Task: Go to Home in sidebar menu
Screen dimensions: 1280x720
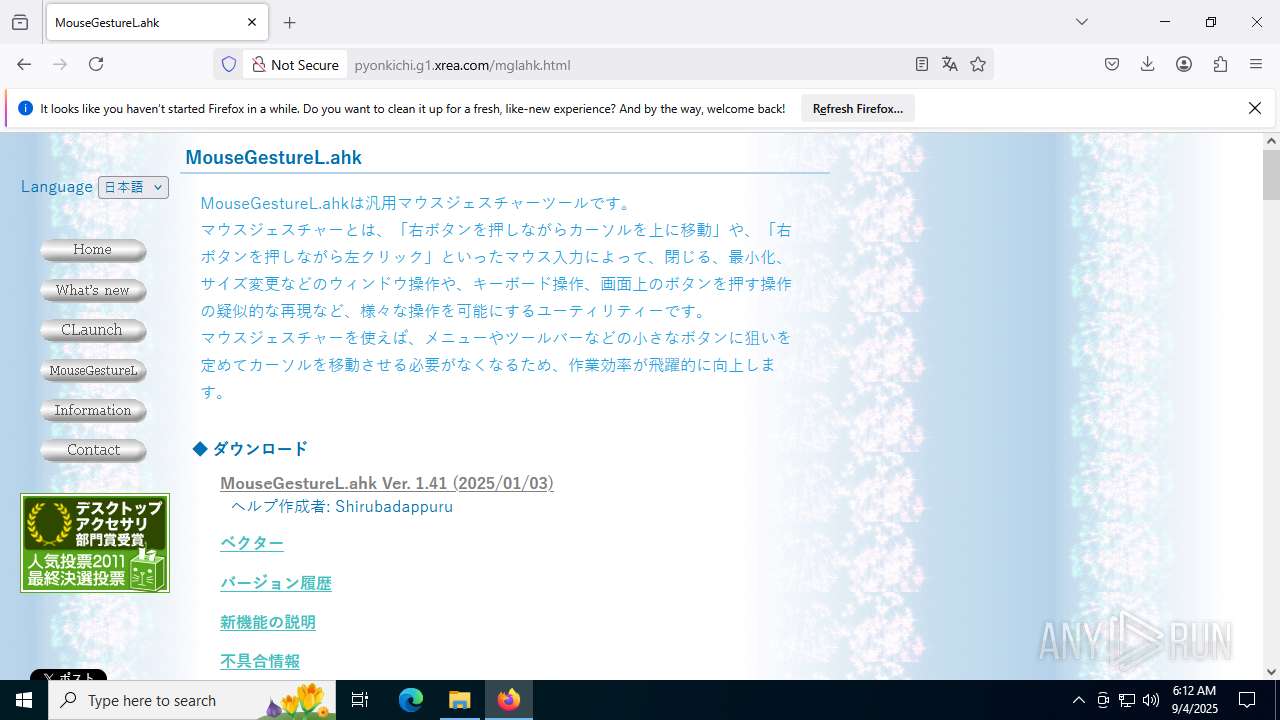Action: coord(93,250)
